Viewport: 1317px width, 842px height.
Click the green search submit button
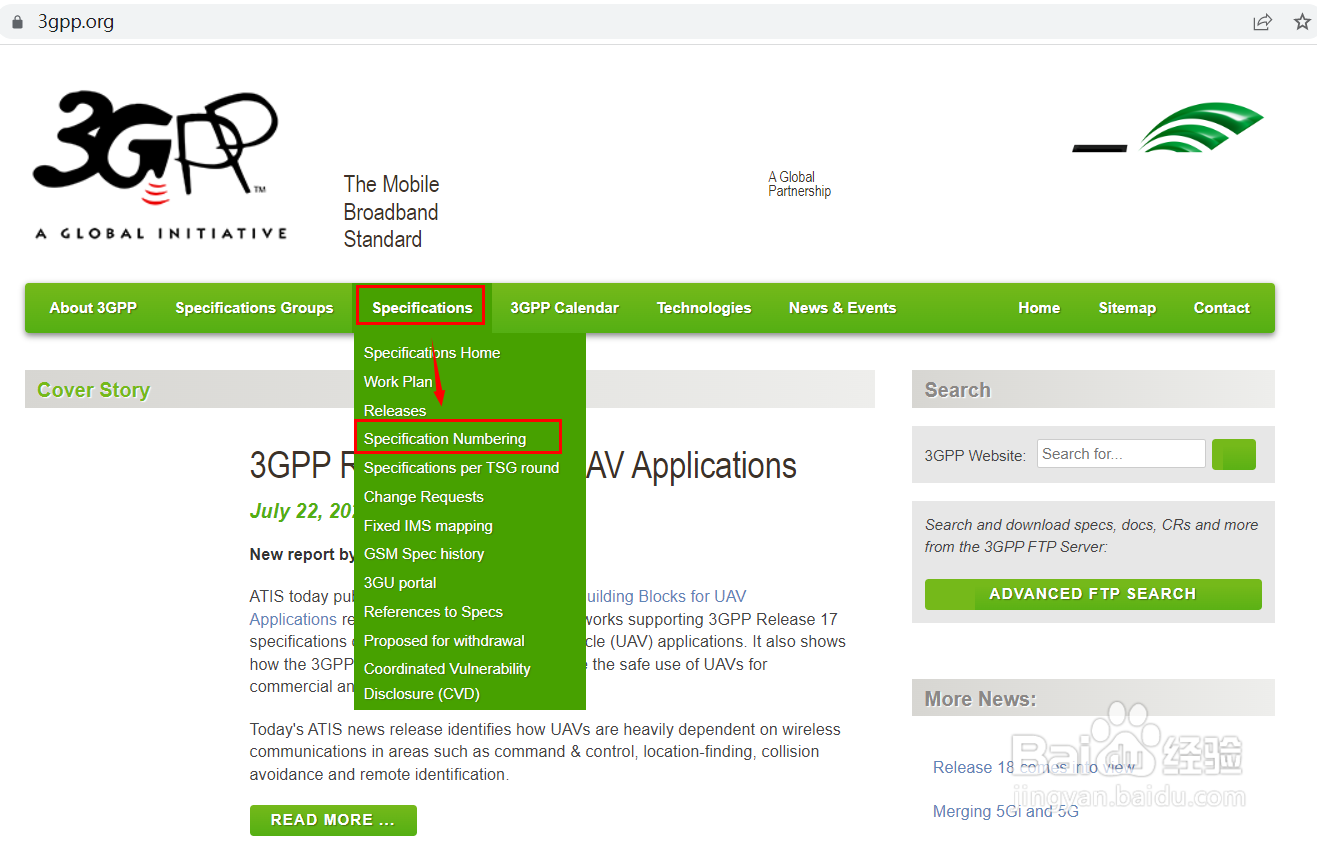[1233, 455]
